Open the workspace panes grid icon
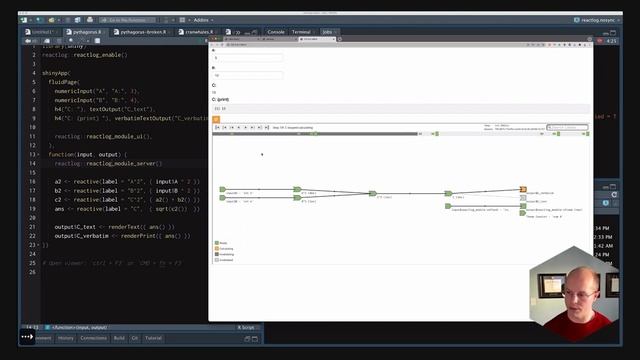 182,20
